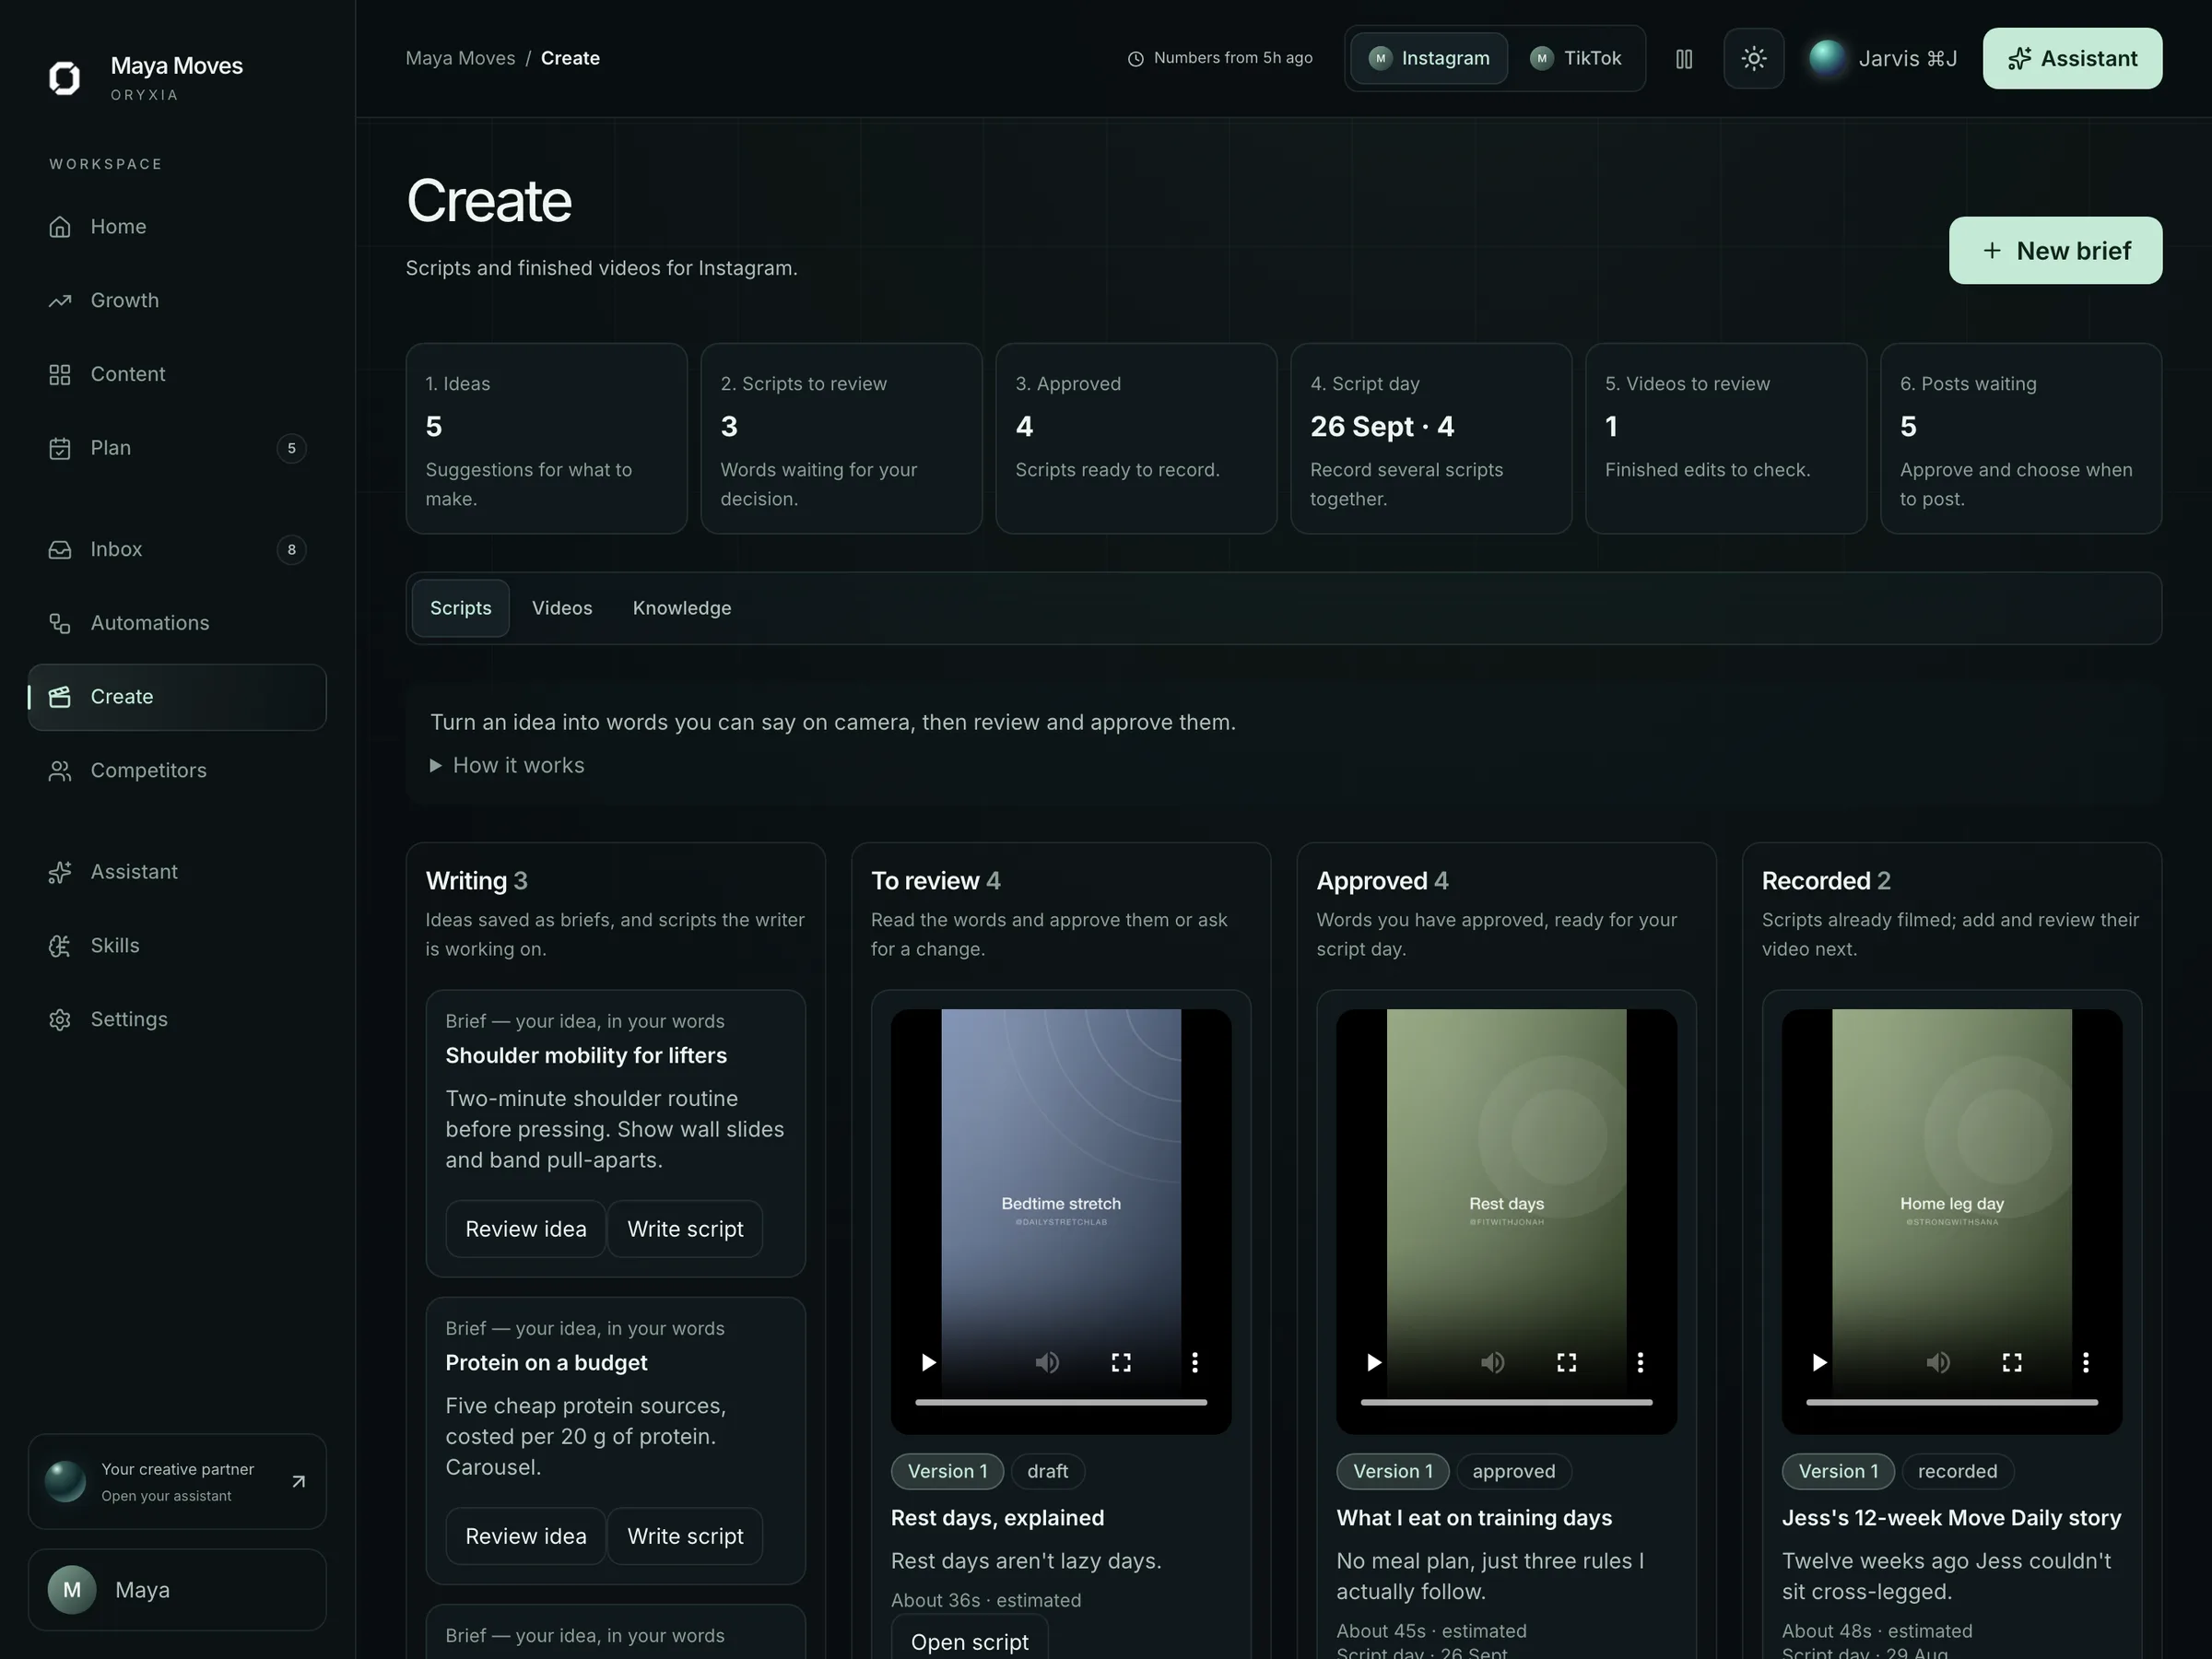Open the 6. Posts waiting card
2212x1659 pixels.
[x=2021, y=439]
